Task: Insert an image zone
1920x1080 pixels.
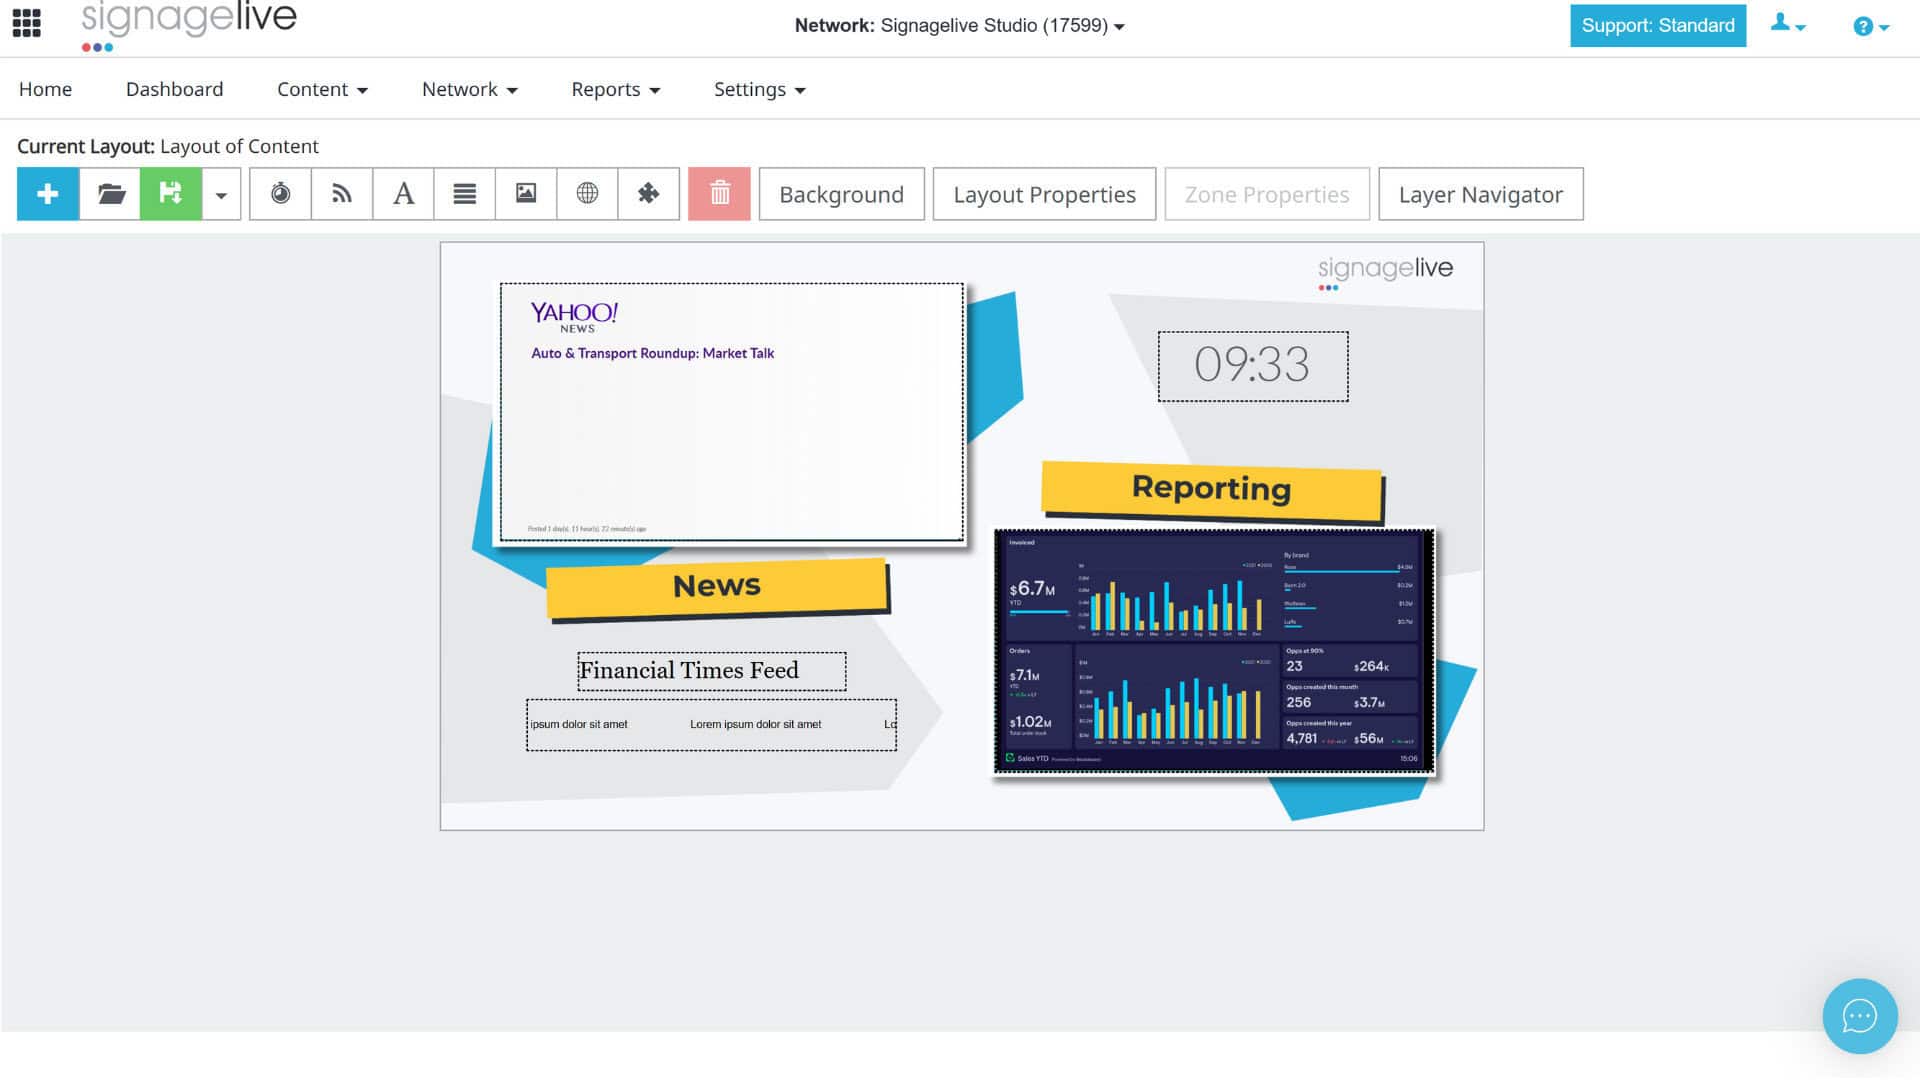Action: coord(526,194)
